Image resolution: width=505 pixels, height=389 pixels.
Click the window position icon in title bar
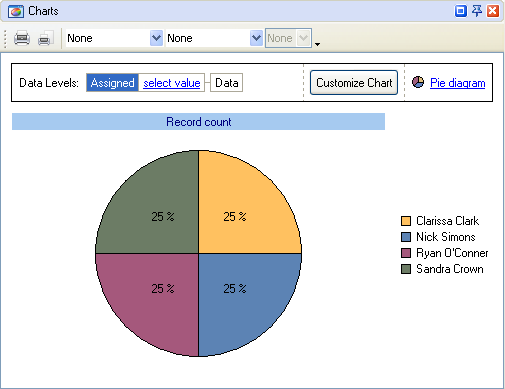click(461, 11)
